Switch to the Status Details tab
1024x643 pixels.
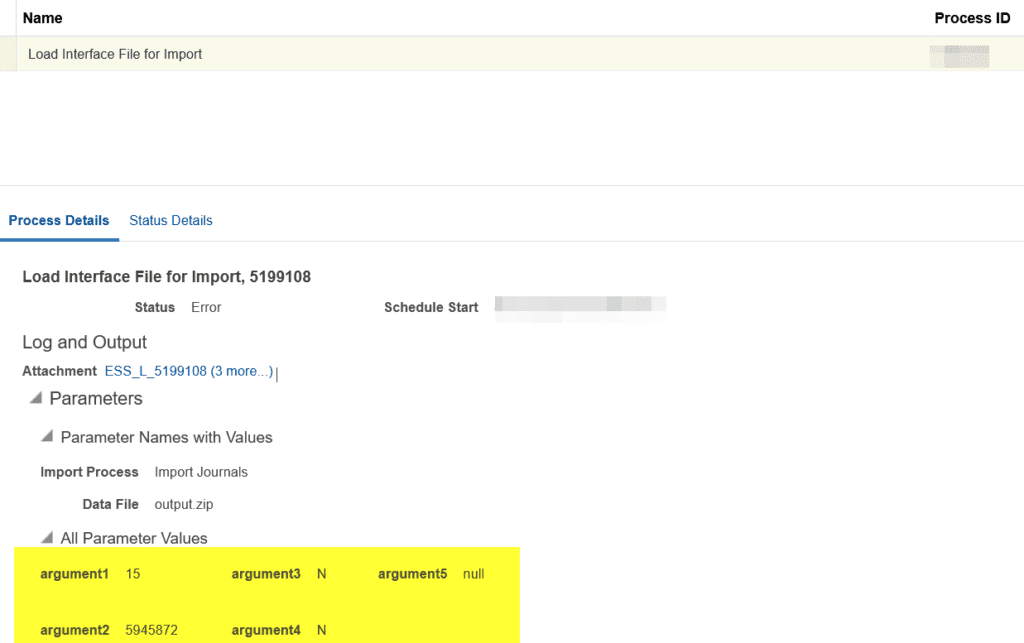[170, 221]
